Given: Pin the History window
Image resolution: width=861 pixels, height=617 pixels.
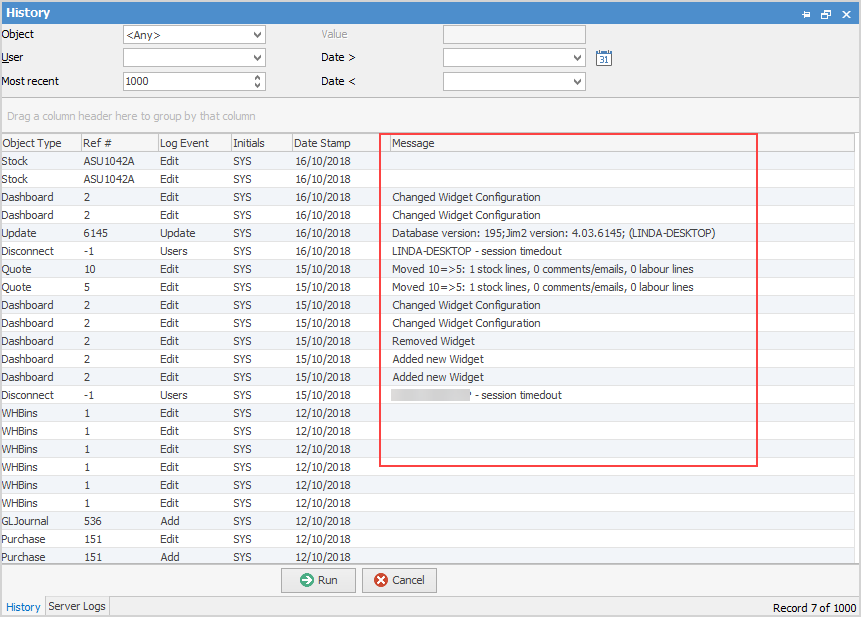Looking at the screenshot, I should point(807,14).
